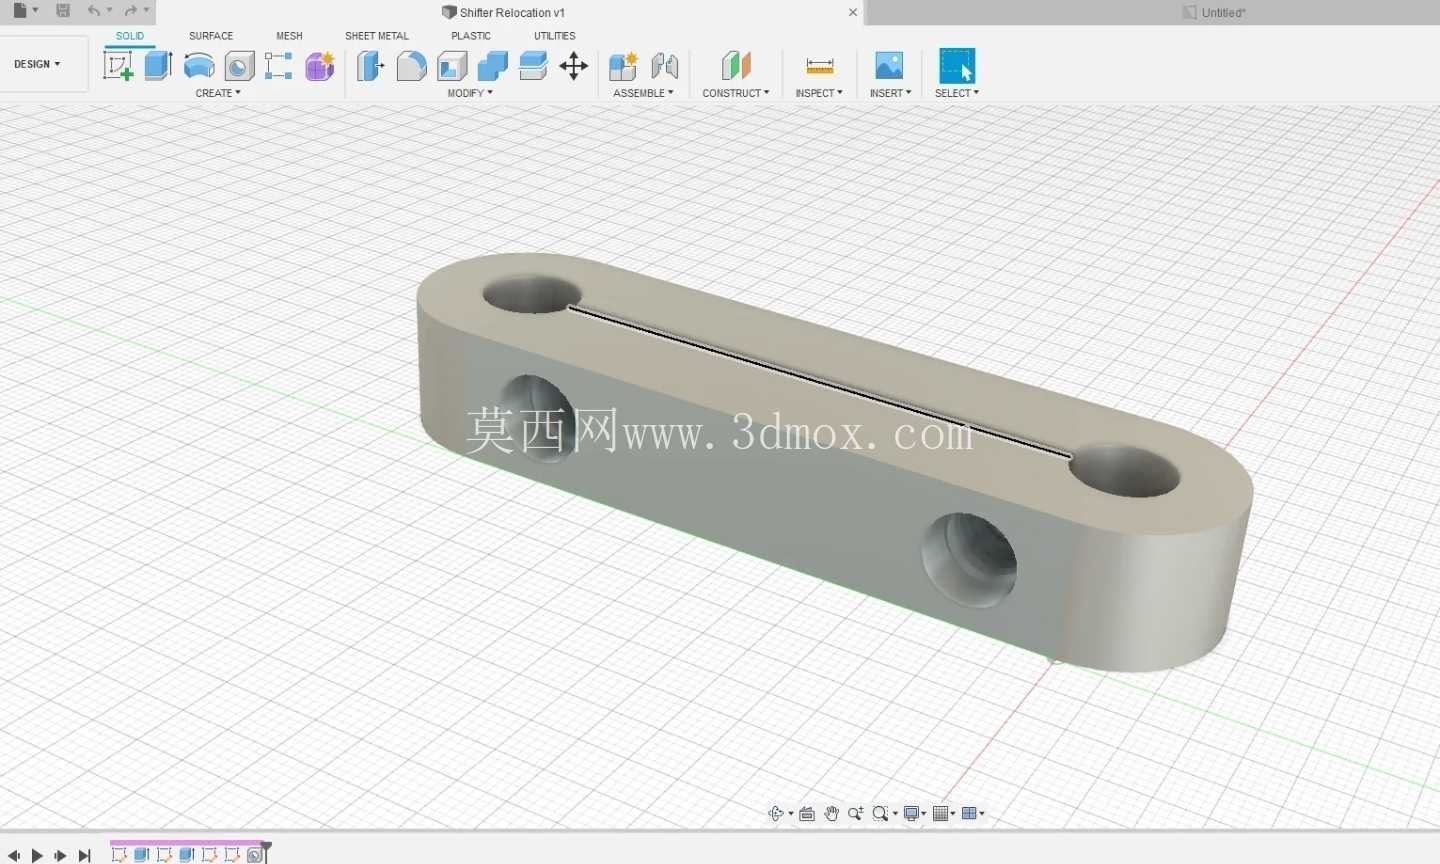Select the Orbit navigation tool
The image size is (1440, 864).
tap(776, 813)
